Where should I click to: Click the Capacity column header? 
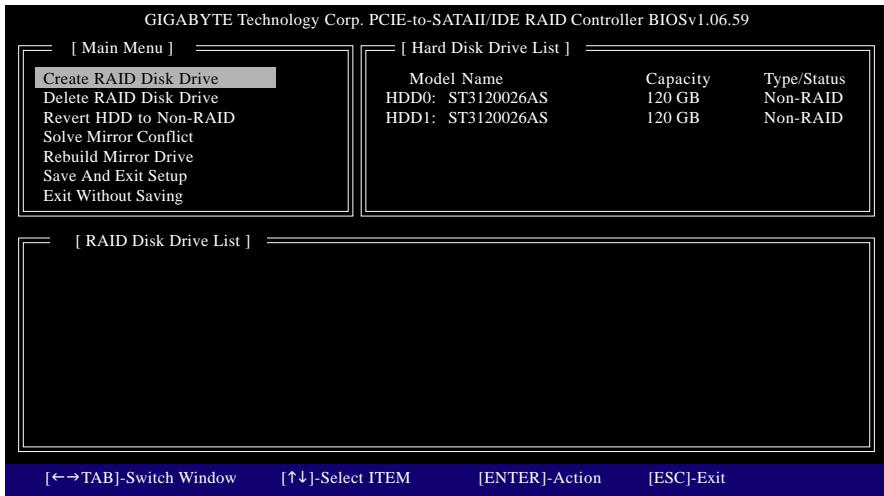(x=678, y=79)
